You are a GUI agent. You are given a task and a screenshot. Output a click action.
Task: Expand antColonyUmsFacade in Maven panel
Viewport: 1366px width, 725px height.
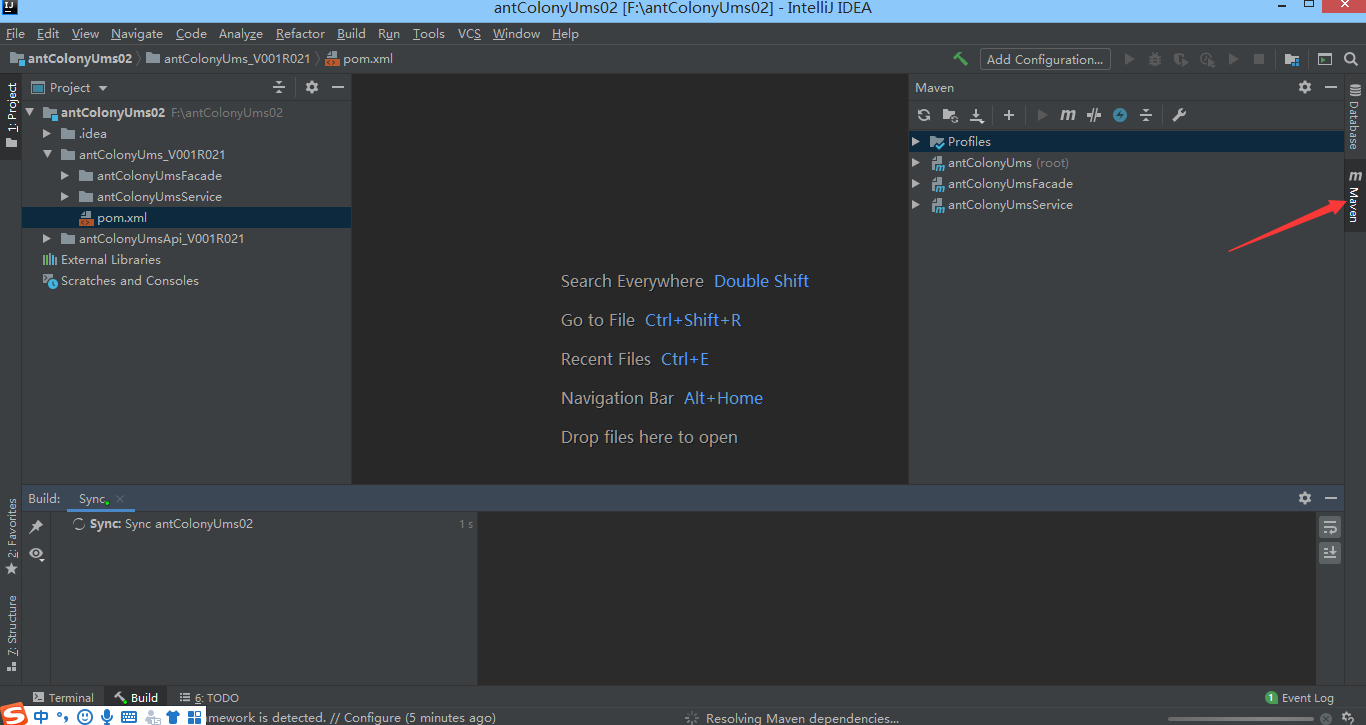pos(915,184)
